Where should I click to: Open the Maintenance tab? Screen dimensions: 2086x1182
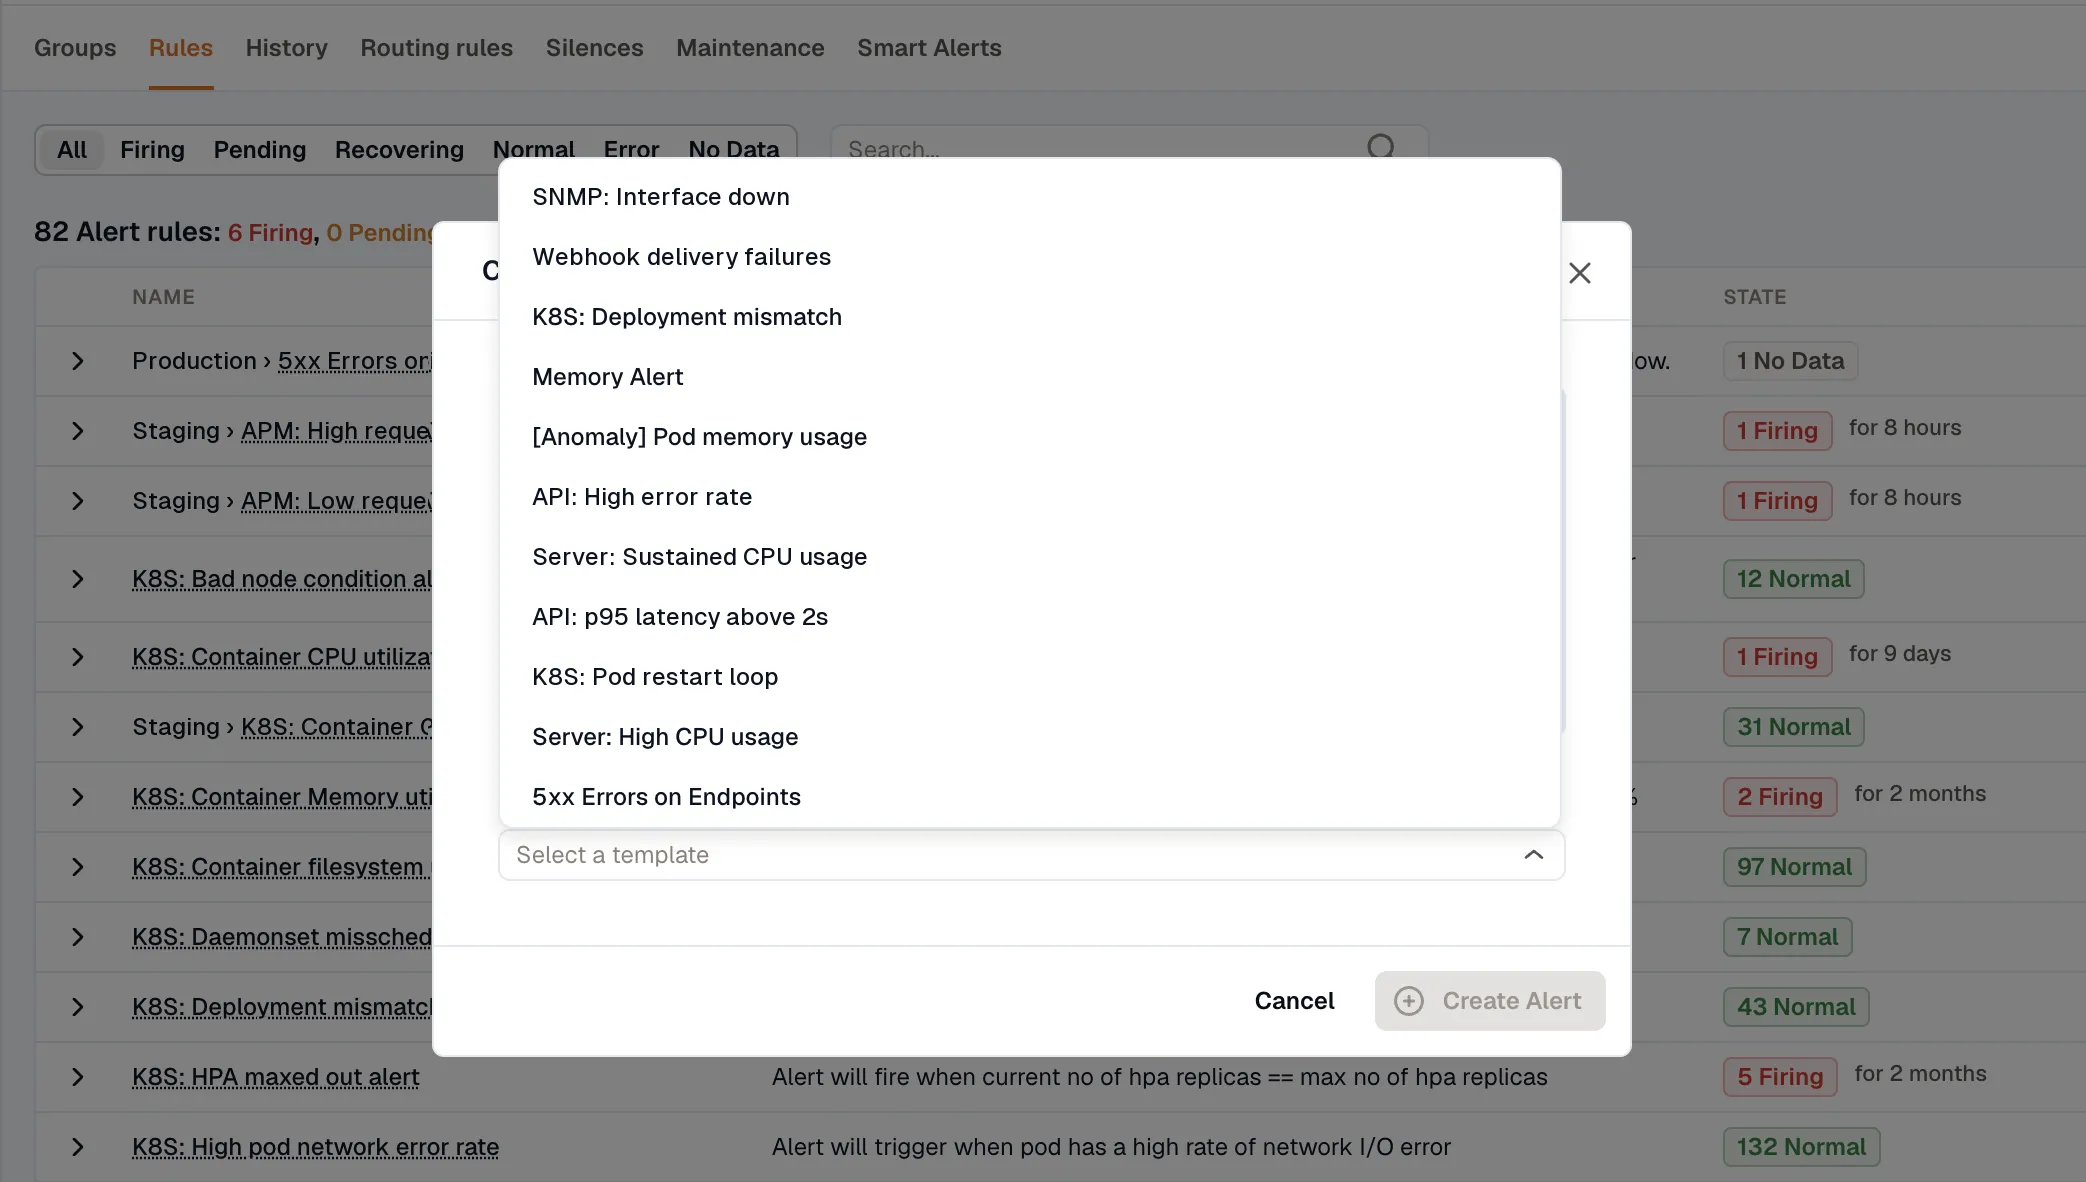click(750, 48)
